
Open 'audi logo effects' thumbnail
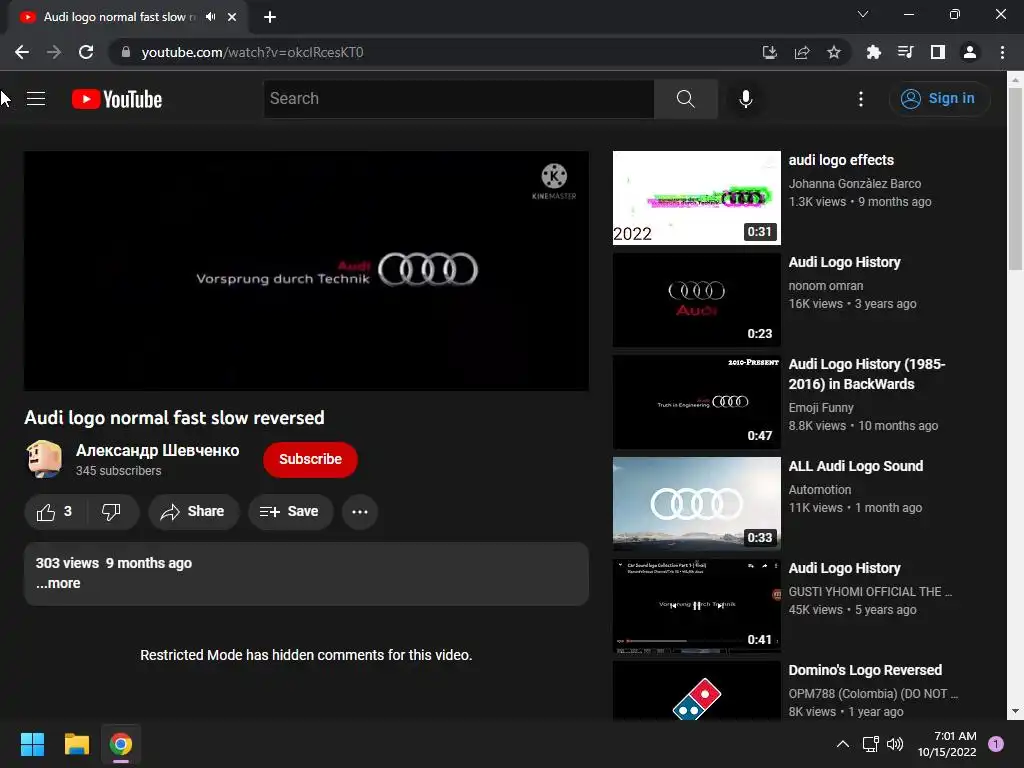(x=696, y=198)
